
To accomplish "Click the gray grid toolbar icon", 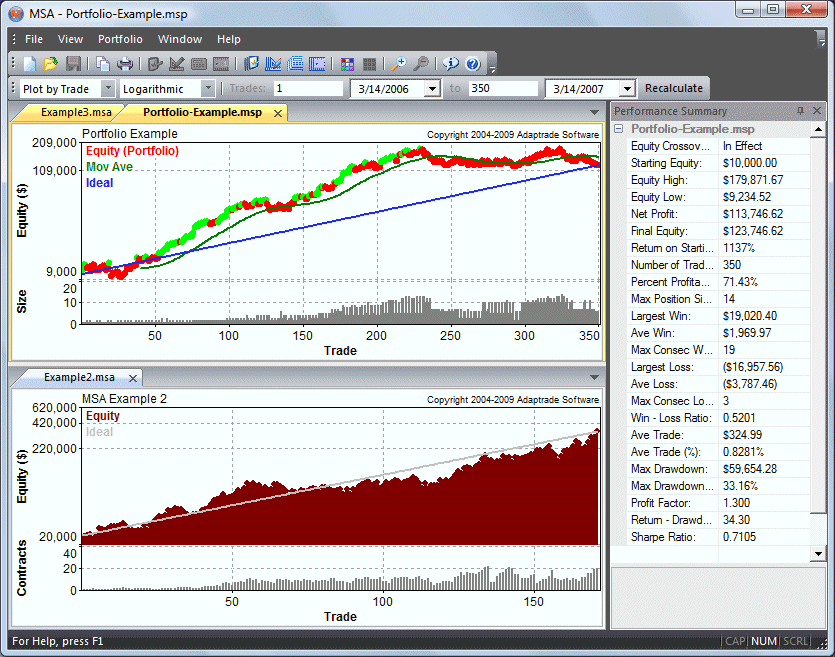I will (369, 64).
